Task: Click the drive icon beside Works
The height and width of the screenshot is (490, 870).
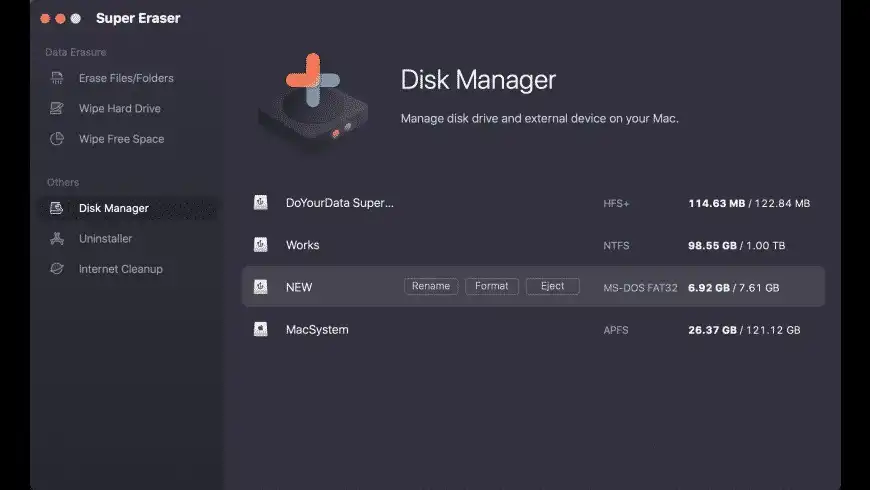Action: (x=260, y=245)
